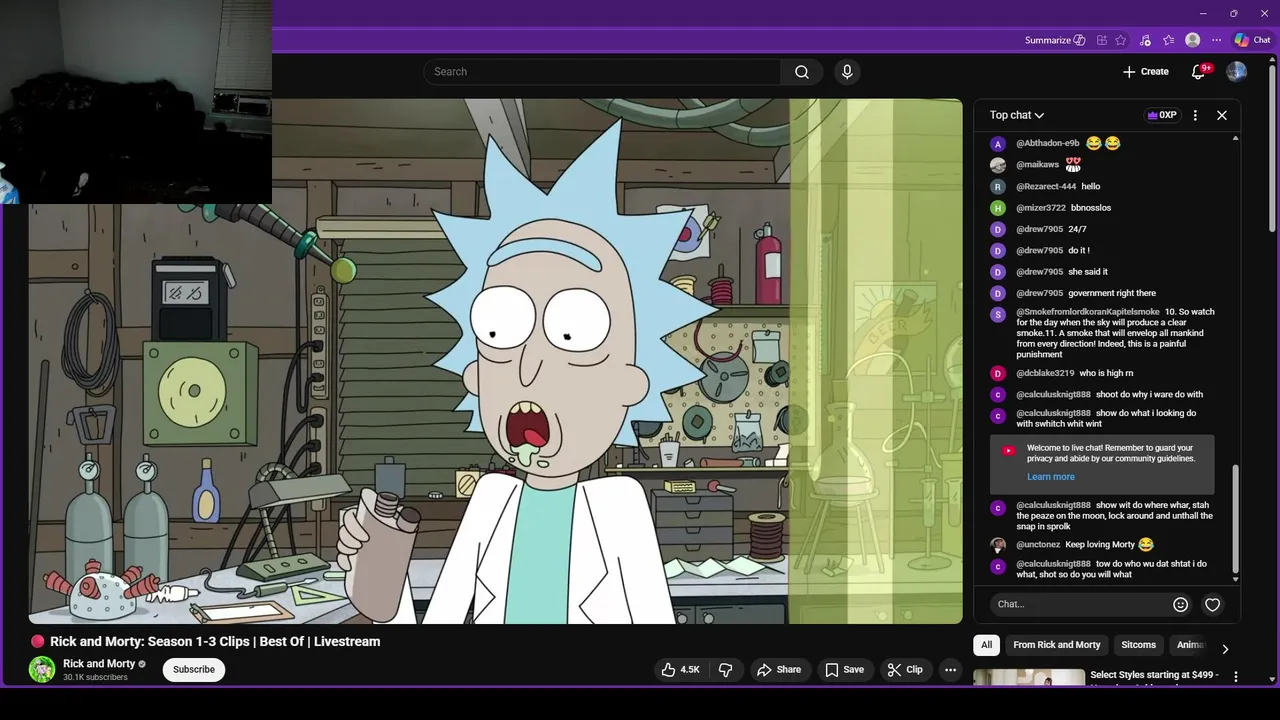The image size is (1280, 720).
Task: Click the red live indicator by the video title
Action: pyautogui.click(x=37, y=641)
